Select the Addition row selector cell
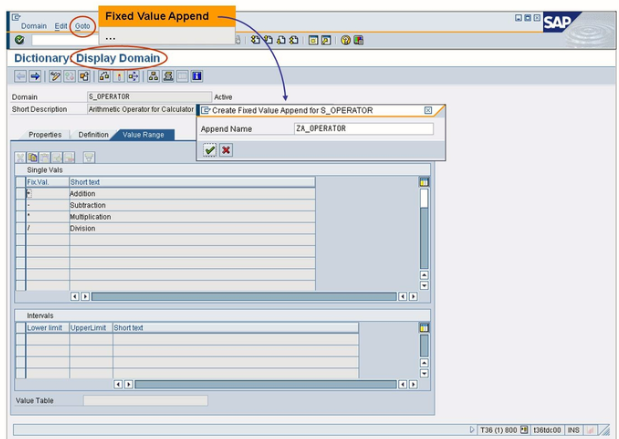 pyautogui.click(x=20, y=194)
